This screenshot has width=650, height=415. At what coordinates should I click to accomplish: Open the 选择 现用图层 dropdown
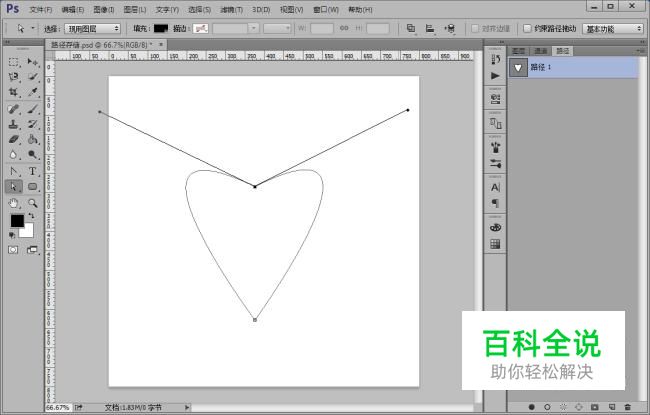click(92, 29)
